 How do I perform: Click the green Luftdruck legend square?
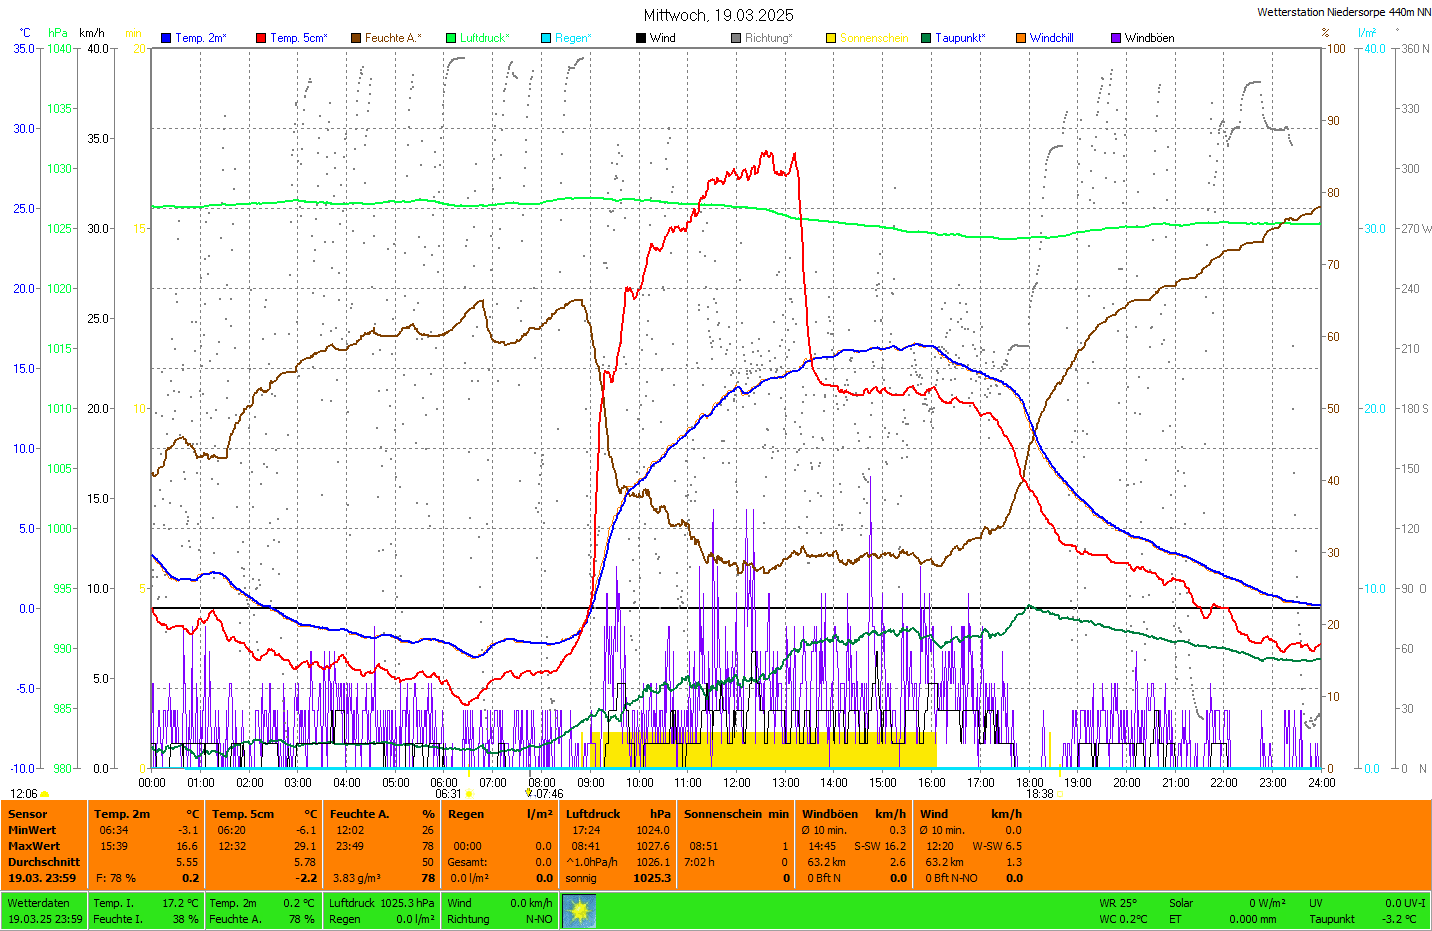pos(451,38)
